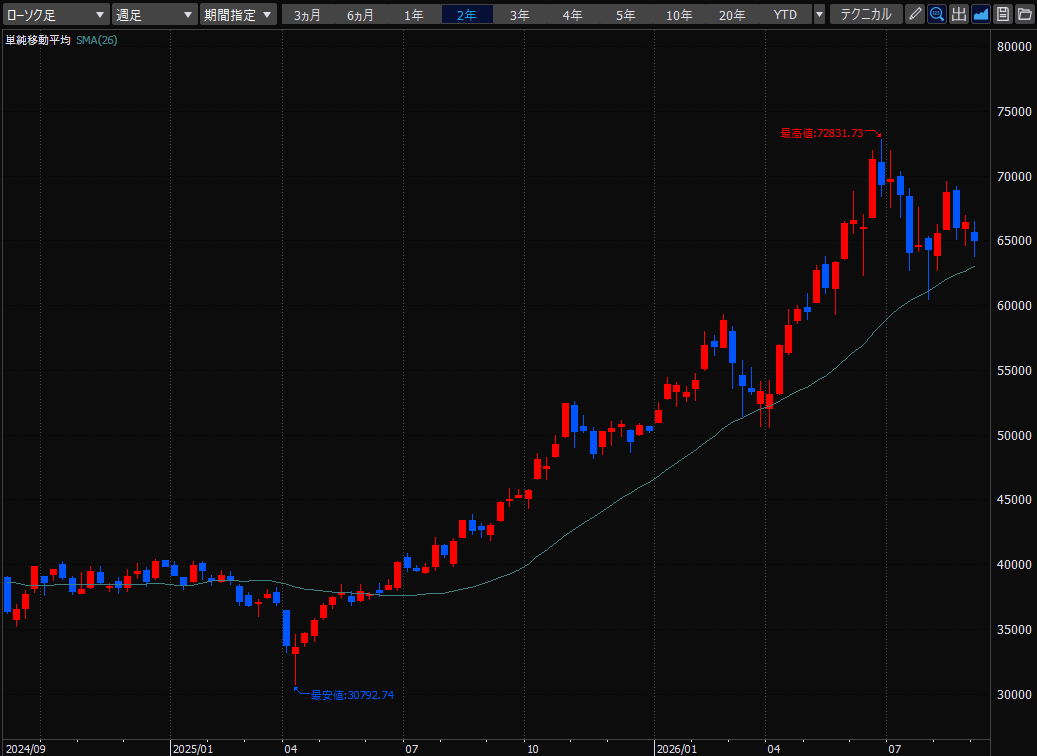This screenshot has height=756, width=1037.
Task: Toggle the magnifier value display icon
Action: (936, 14)
